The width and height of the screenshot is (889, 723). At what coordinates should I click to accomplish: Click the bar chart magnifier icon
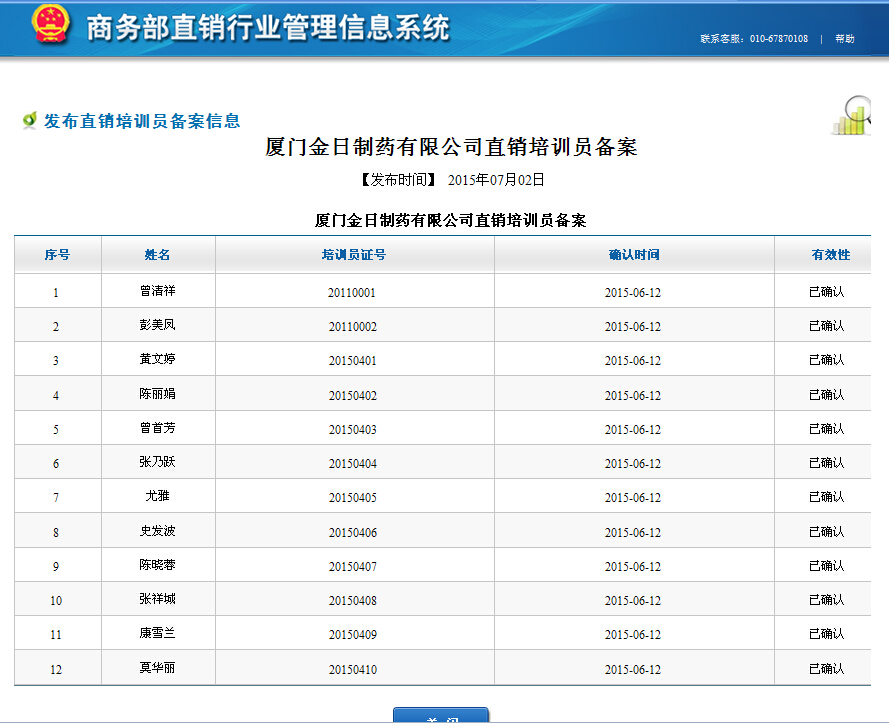[x=853, y=116]
